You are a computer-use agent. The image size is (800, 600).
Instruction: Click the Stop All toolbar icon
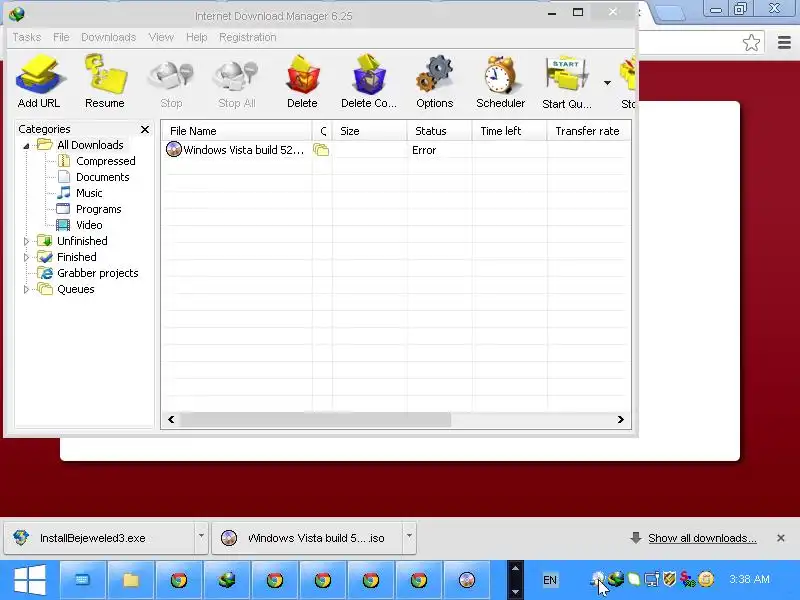pos(236,82)
